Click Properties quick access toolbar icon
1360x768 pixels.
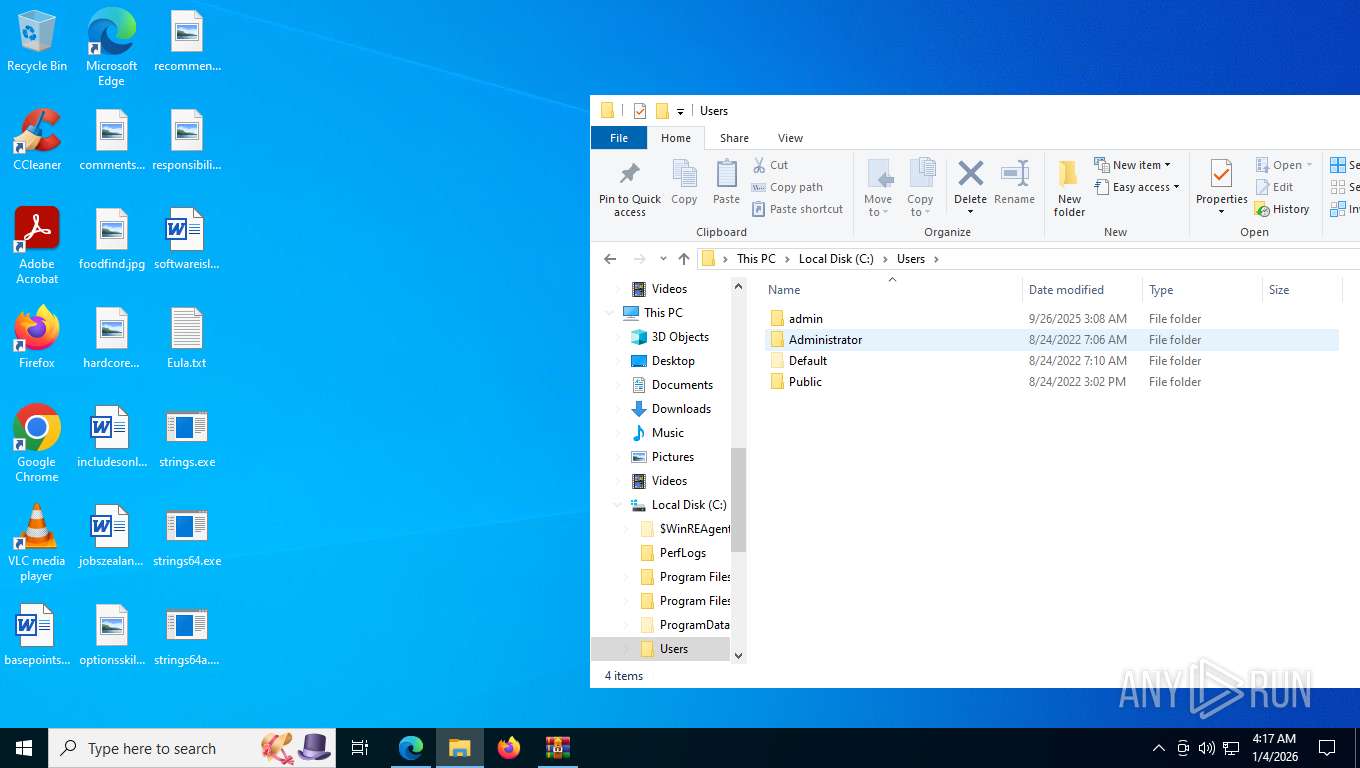click(640, 111)
